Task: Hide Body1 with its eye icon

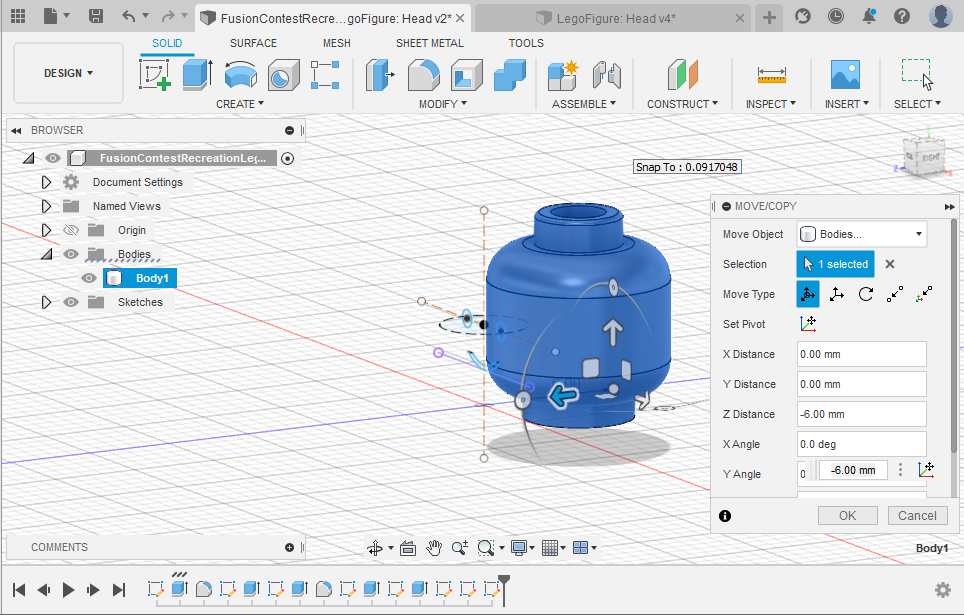Action: point(89,278)
